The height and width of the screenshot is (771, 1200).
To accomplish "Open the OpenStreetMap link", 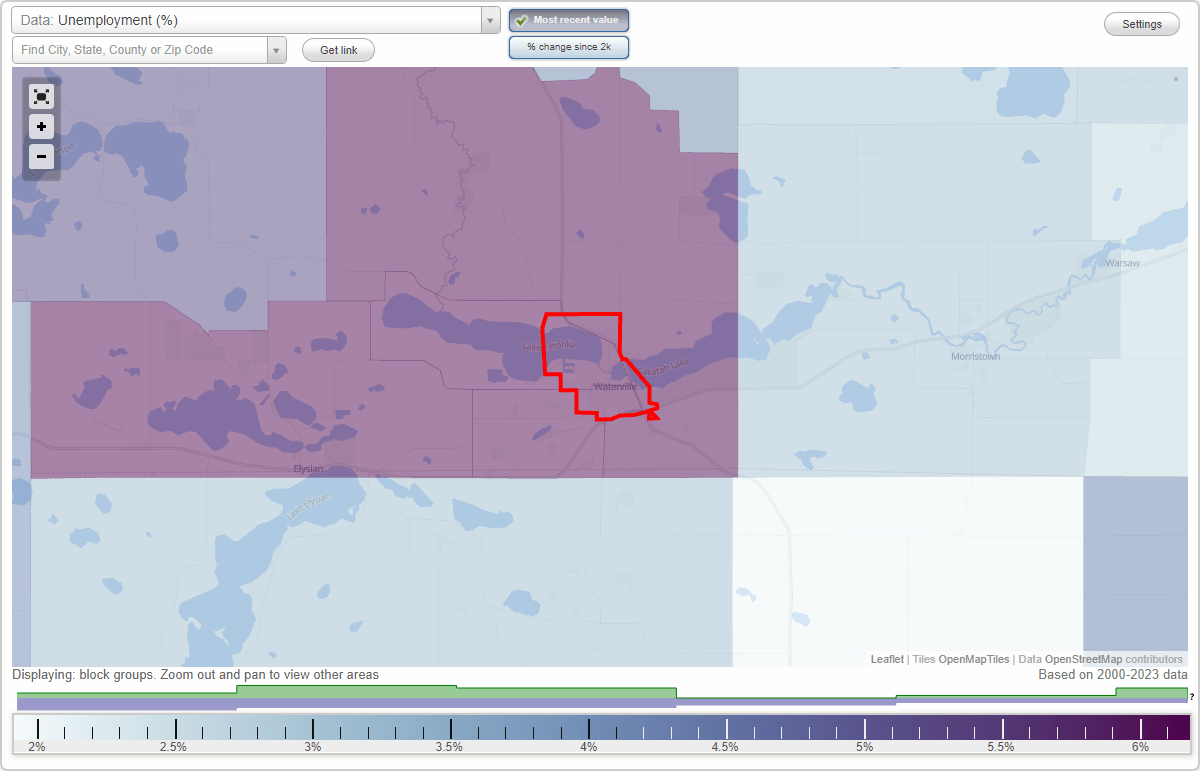I will tap(1083, 659).
